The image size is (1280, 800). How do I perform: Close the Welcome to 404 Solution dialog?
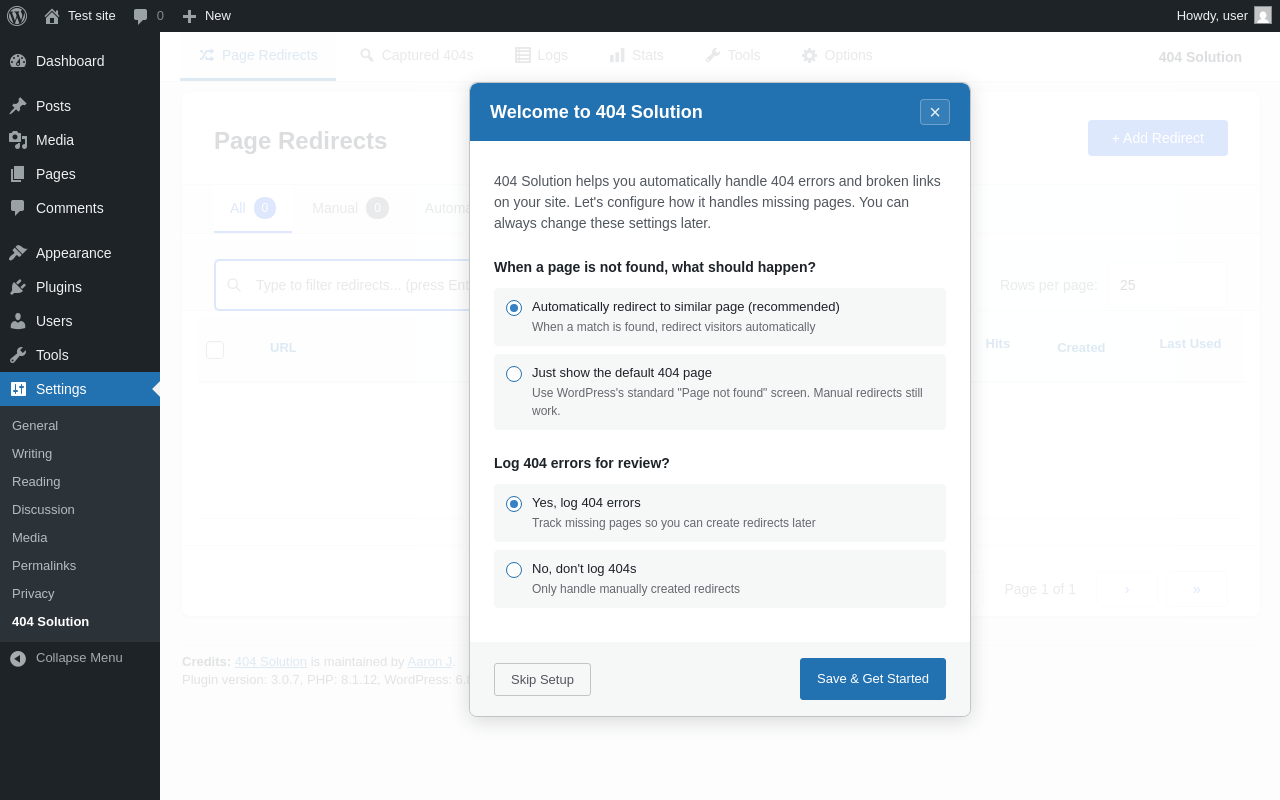coord(935,112)
